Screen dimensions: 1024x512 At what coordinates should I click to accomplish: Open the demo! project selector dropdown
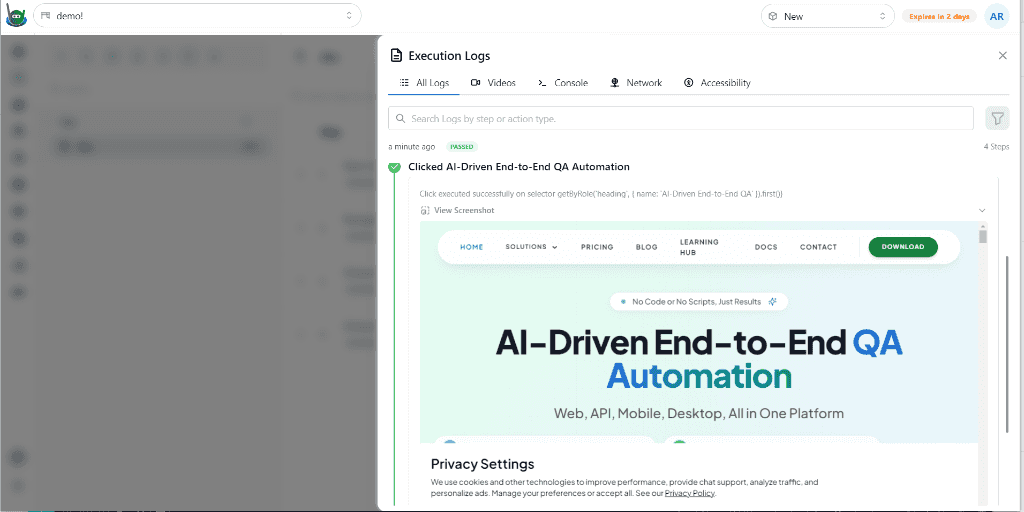197,16
